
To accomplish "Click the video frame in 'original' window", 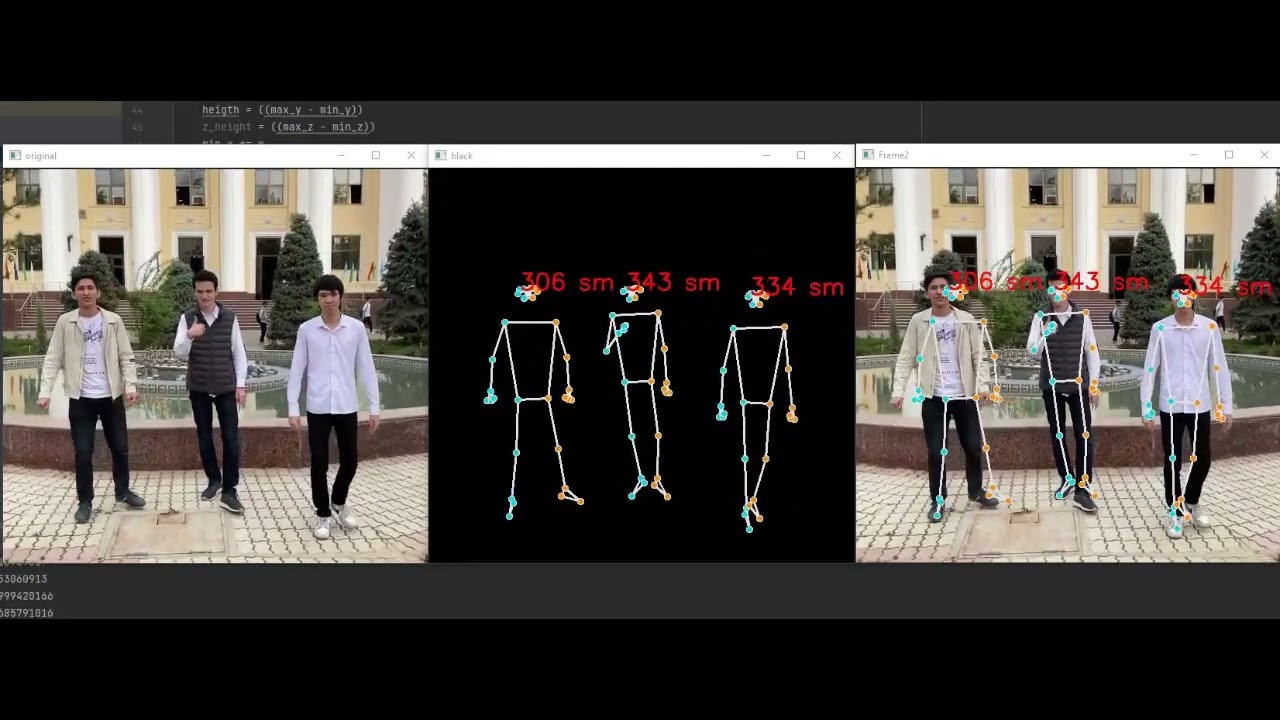I will pyautogui.click(x=214, y=365).
